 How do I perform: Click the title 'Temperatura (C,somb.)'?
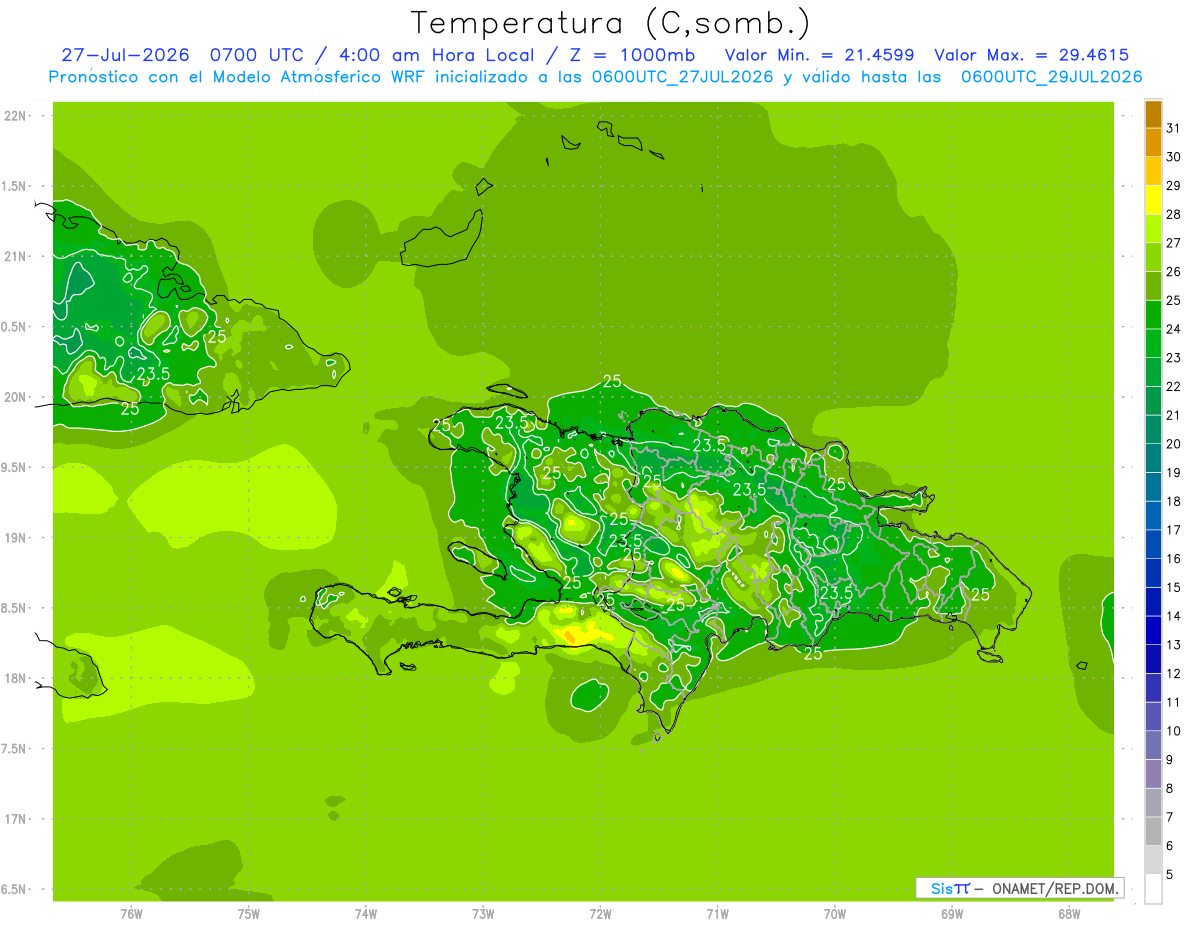click(610, 23)
